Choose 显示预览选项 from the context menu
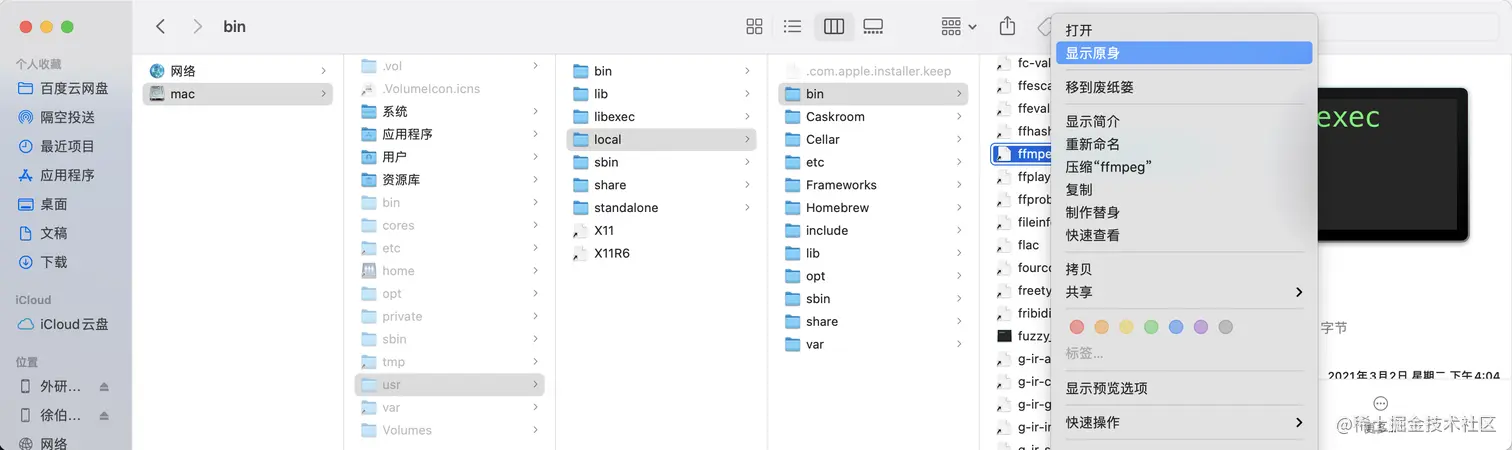 point(1184,388)
